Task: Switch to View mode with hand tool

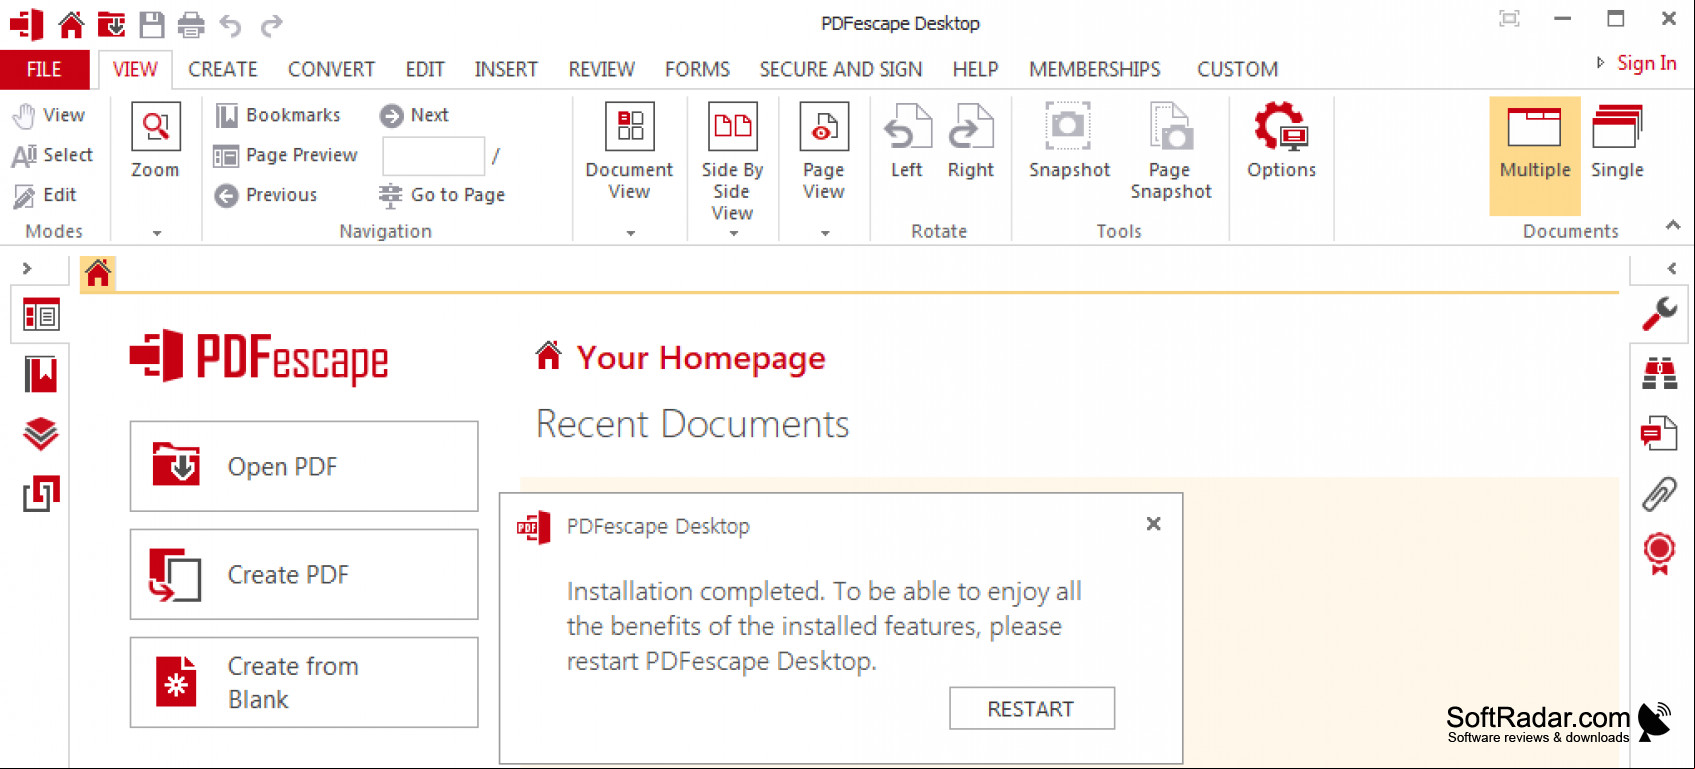Action: click(49, 116)
